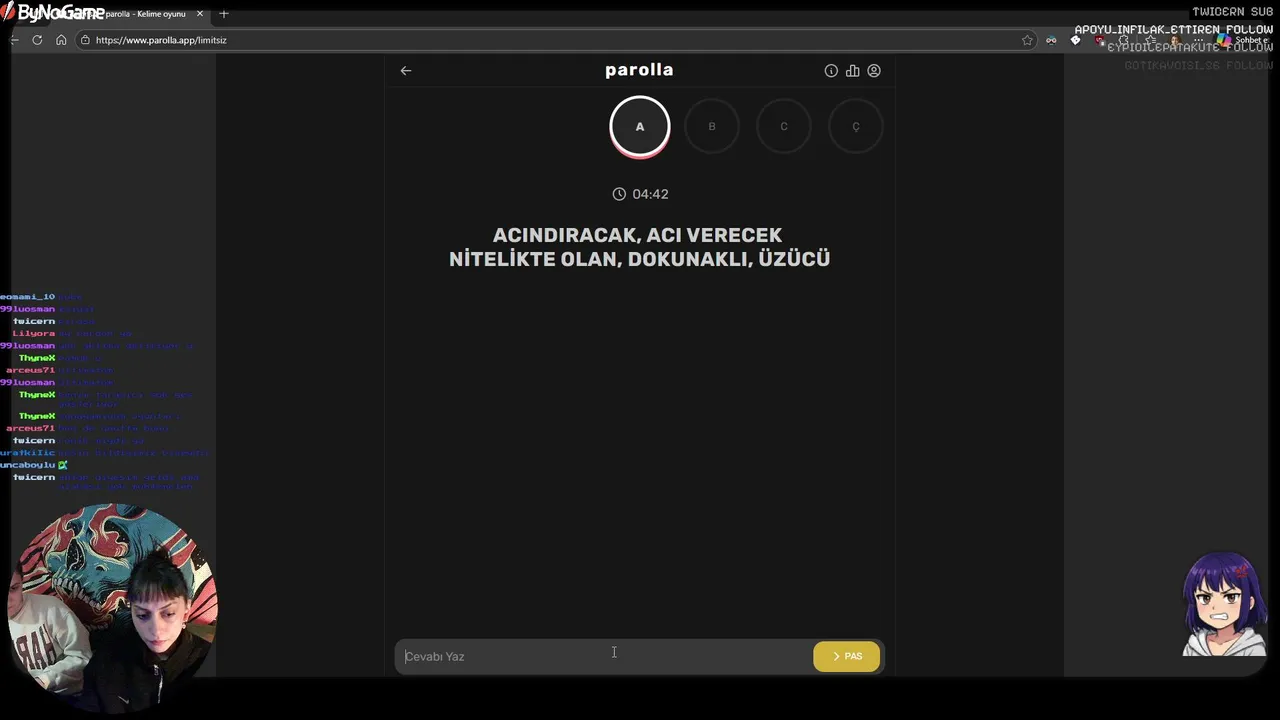The image size is (1280, 720).
Task: Click the Cevabı Yaz answer field
Action: click(x=604, y=656)
